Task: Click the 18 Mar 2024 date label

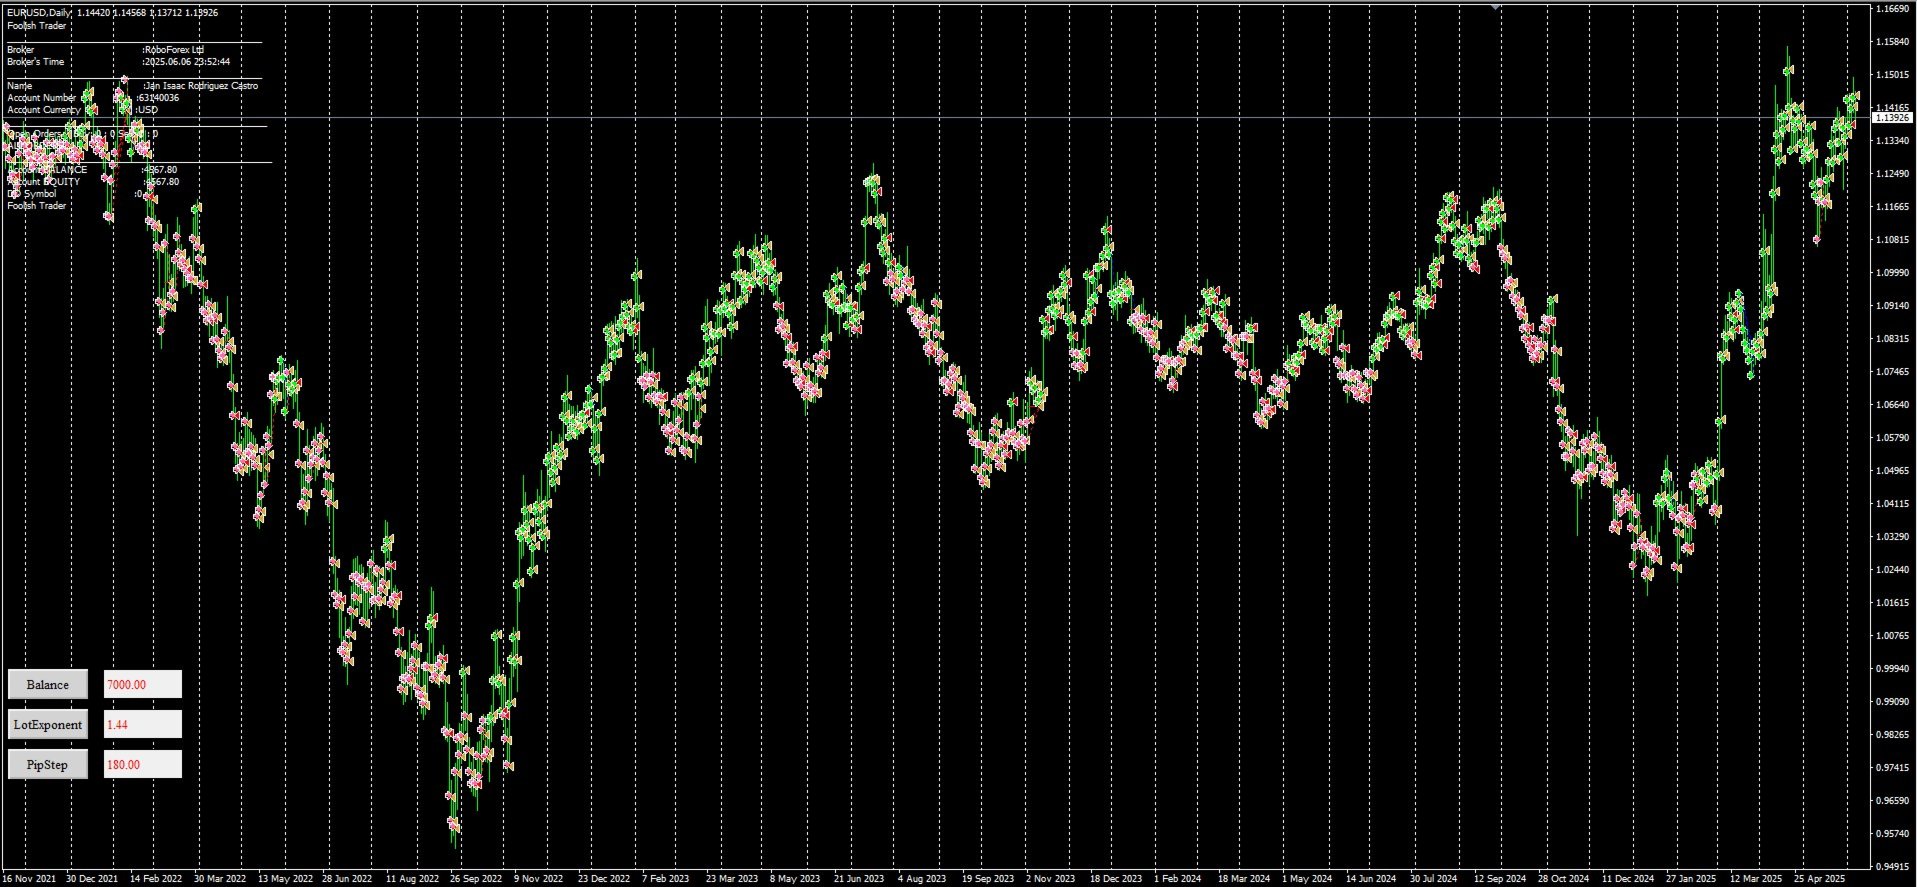Action: (x=1244, y=879)
